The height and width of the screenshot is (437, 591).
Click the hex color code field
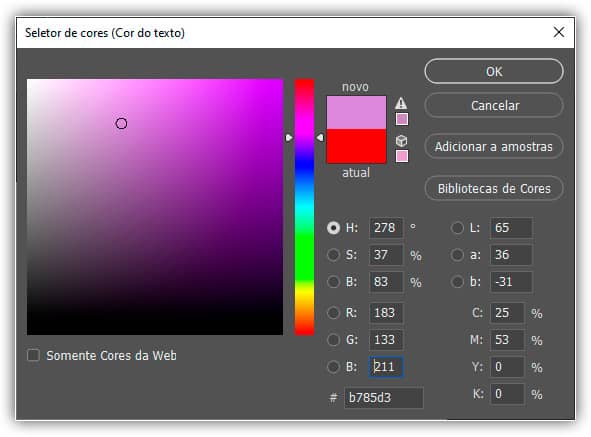[x=384, y=397]
